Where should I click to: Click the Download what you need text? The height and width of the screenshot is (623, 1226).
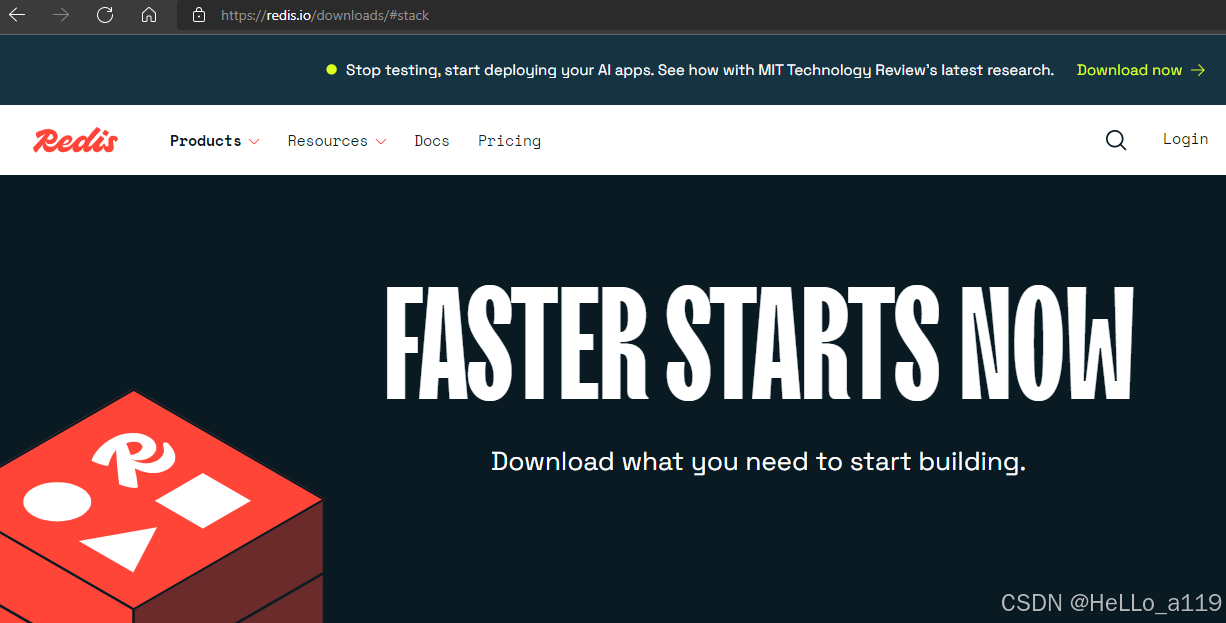click(758, 462)
